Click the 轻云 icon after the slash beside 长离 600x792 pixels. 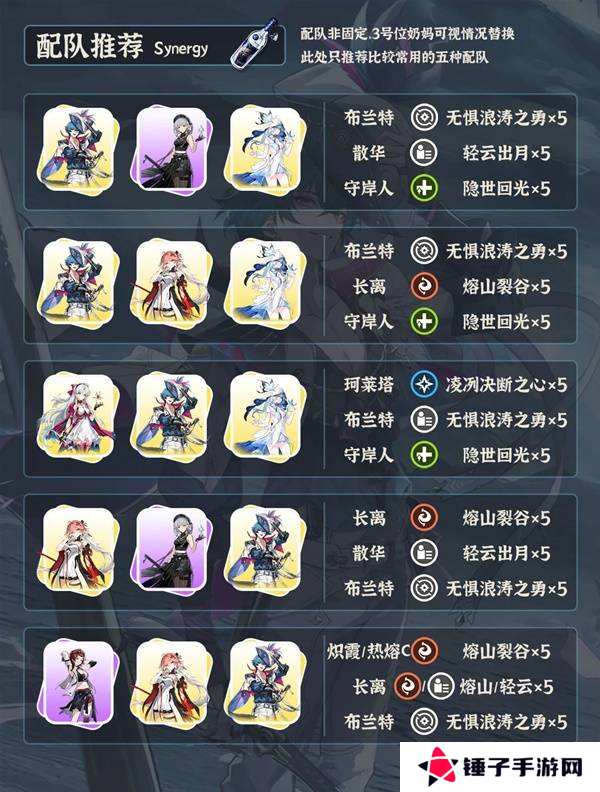tap(441, 686)
